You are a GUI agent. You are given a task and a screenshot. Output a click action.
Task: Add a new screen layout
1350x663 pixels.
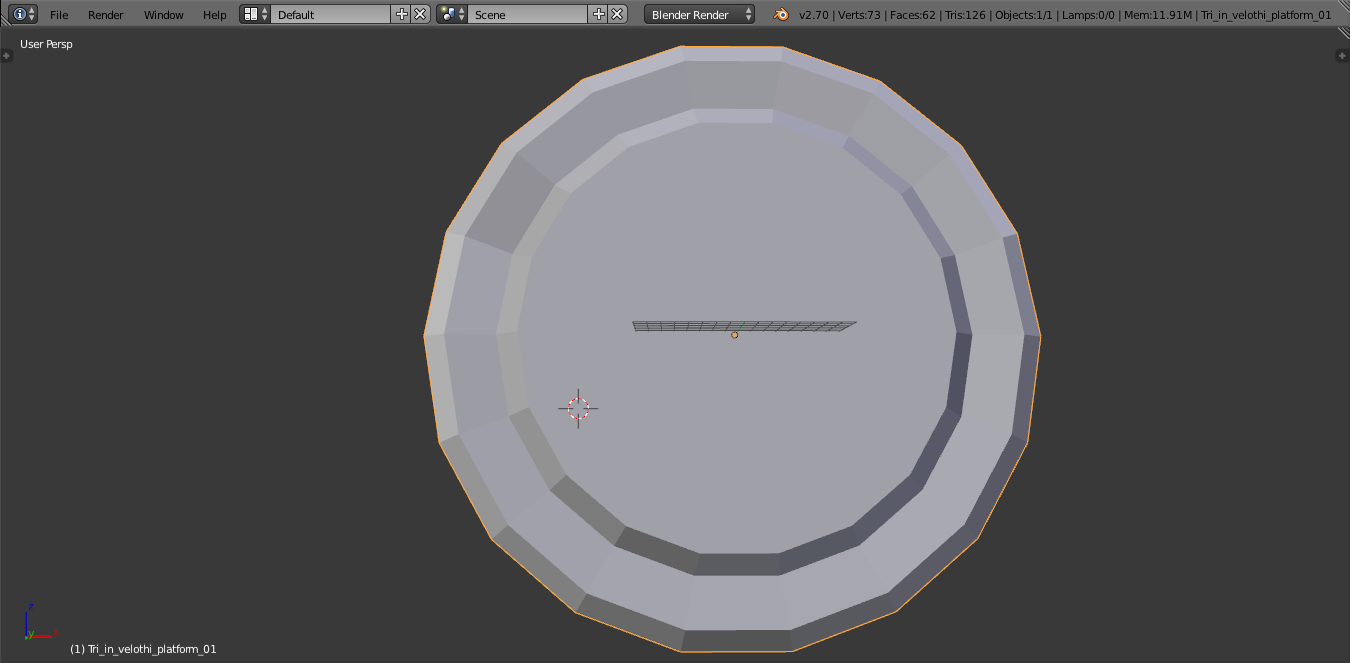pos(402,14)
